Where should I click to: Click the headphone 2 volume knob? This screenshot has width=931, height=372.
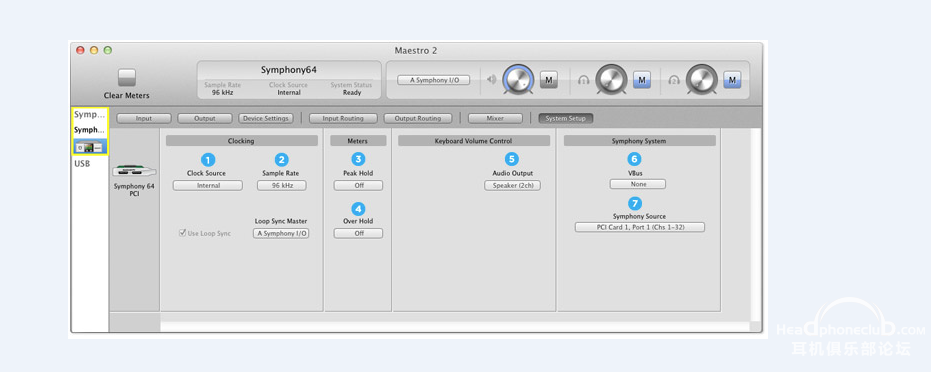tap(702, 80)
